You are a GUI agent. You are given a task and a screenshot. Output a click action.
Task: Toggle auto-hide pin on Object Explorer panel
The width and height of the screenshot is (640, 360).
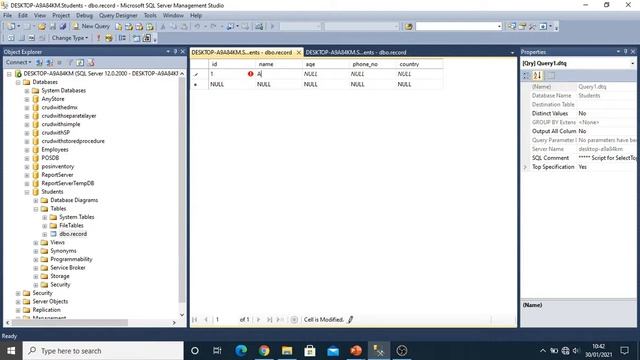176,52
